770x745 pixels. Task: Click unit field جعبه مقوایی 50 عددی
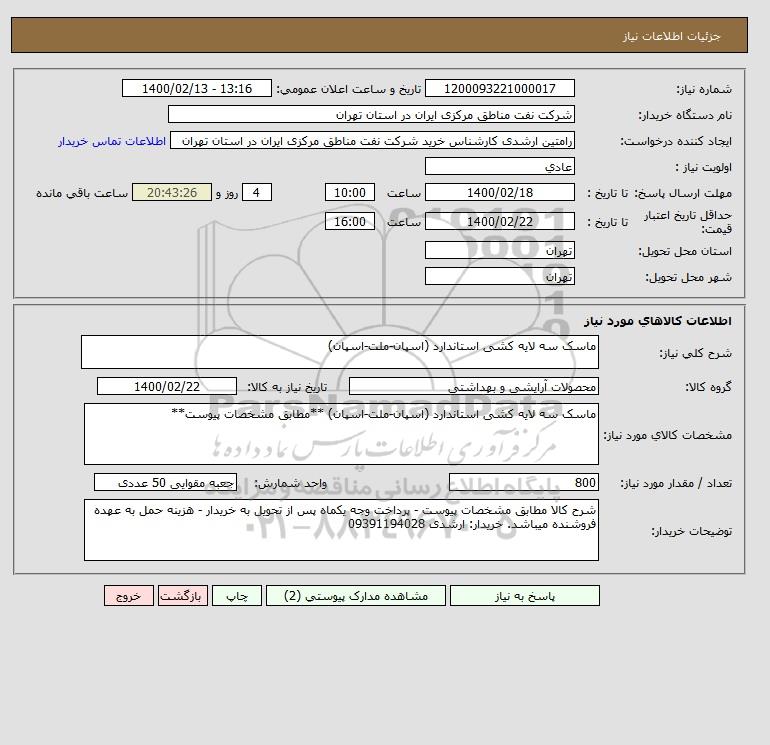[x=165, y=482]
